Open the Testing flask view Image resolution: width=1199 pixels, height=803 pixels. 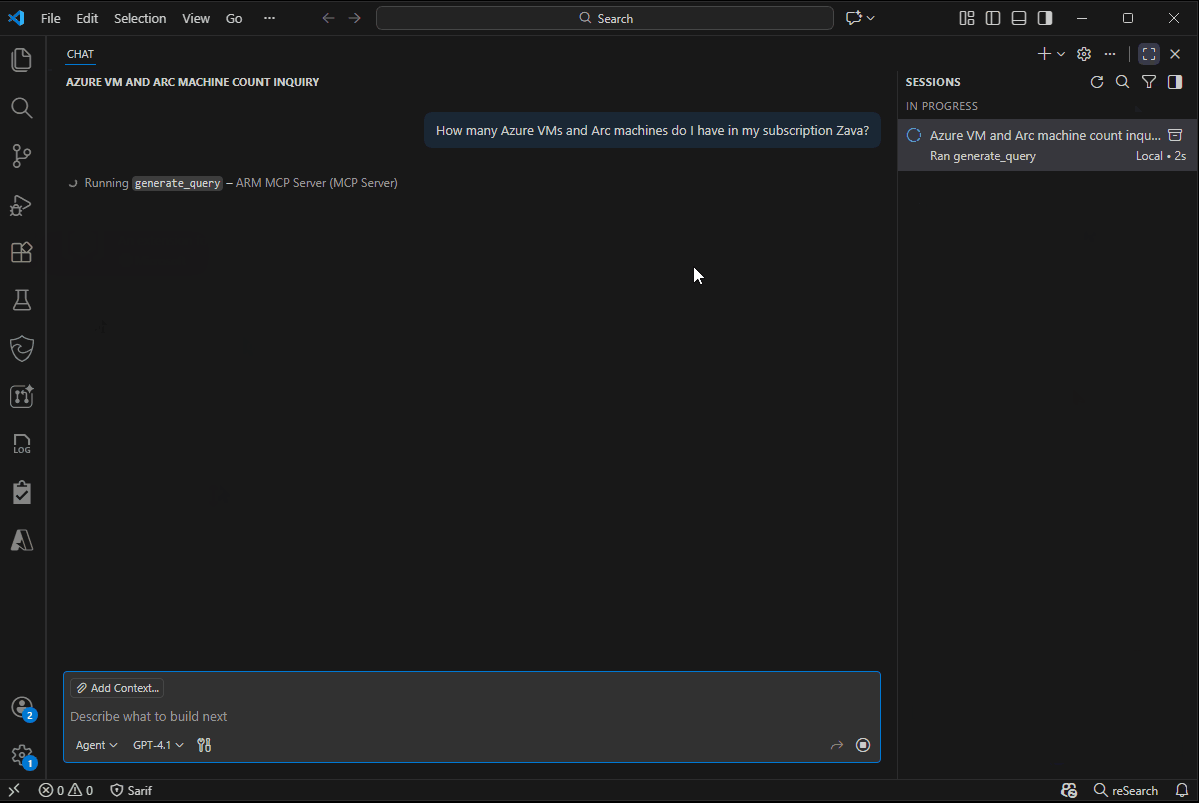21,301
